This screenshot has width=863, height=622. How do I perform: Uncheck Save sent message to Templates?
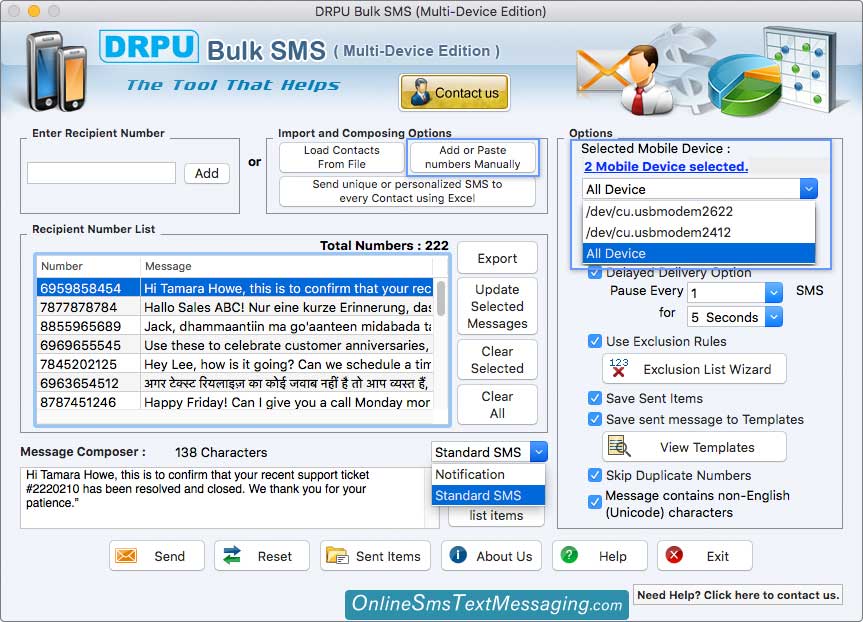(x=594, y=419)
